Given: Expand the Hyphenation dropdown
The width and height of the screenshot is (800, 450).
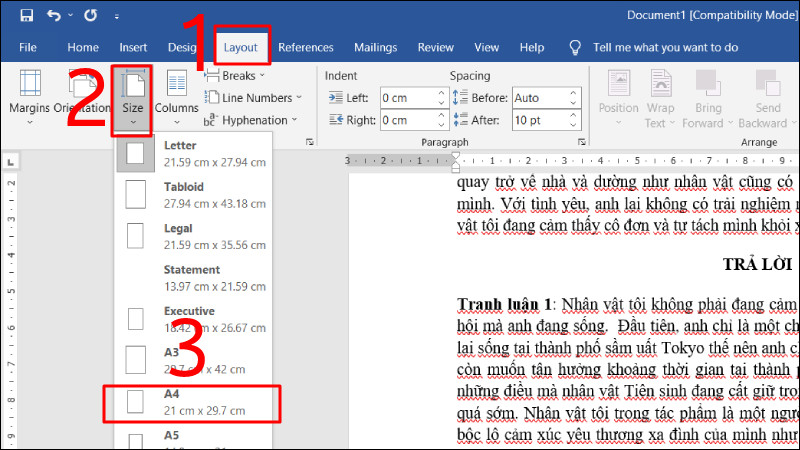Looking at the screenshot, I should (252, 120).
